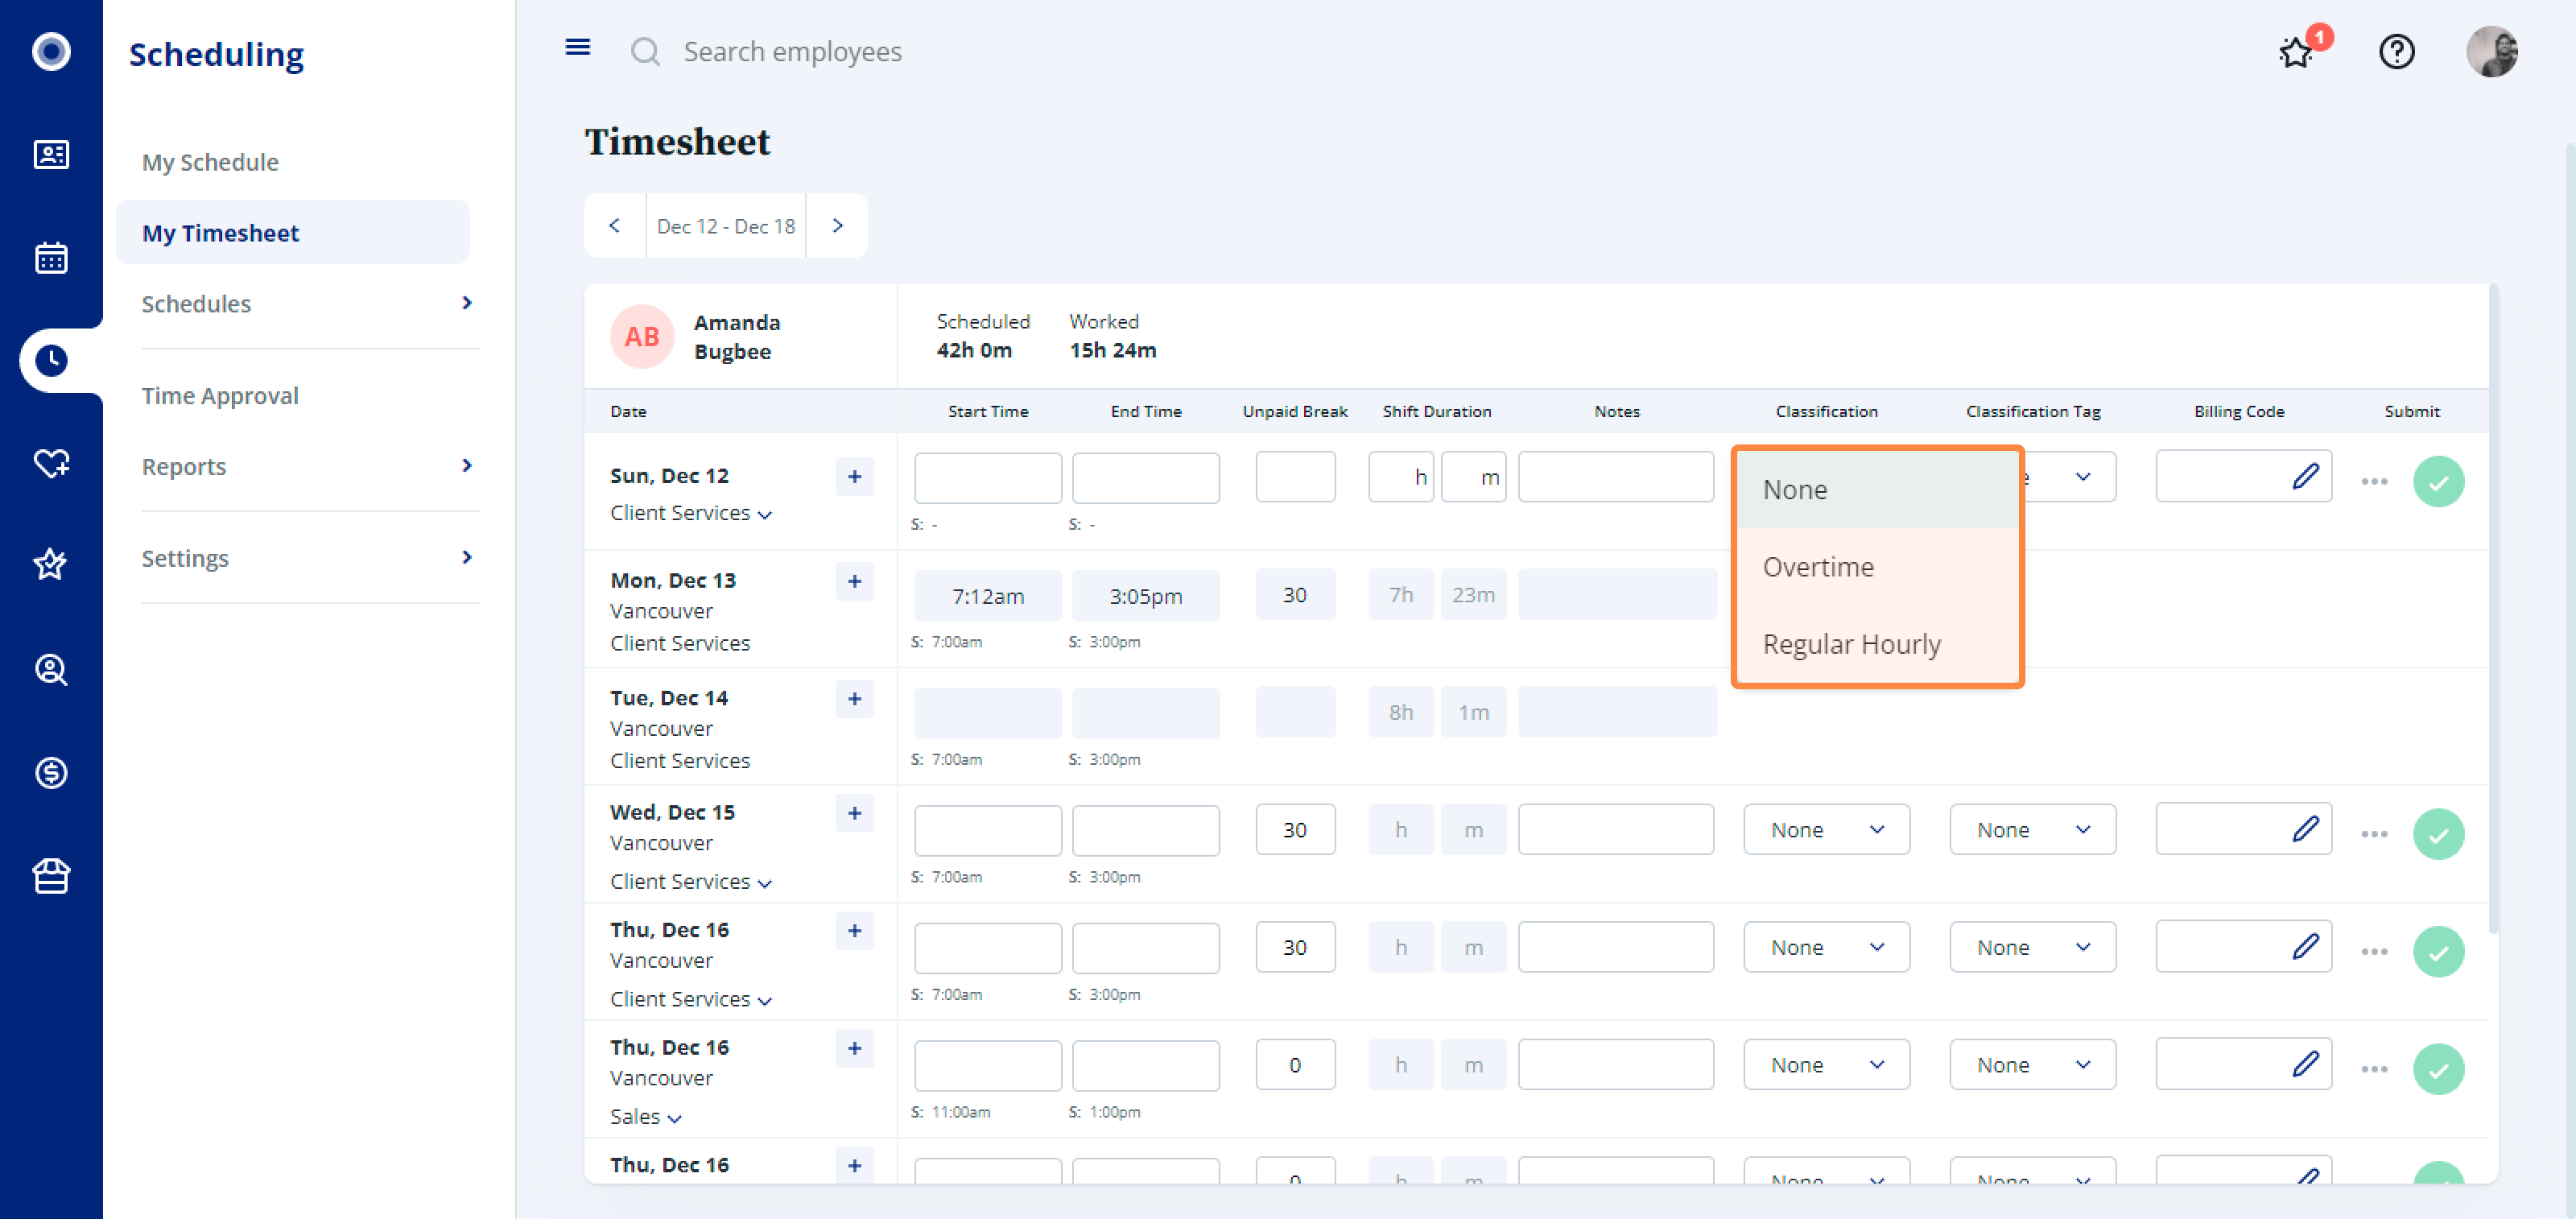Open Client Services dropdown under Wed, Dec 15
Viewport: 2576px width, 1219px height.
coord(691,882)
